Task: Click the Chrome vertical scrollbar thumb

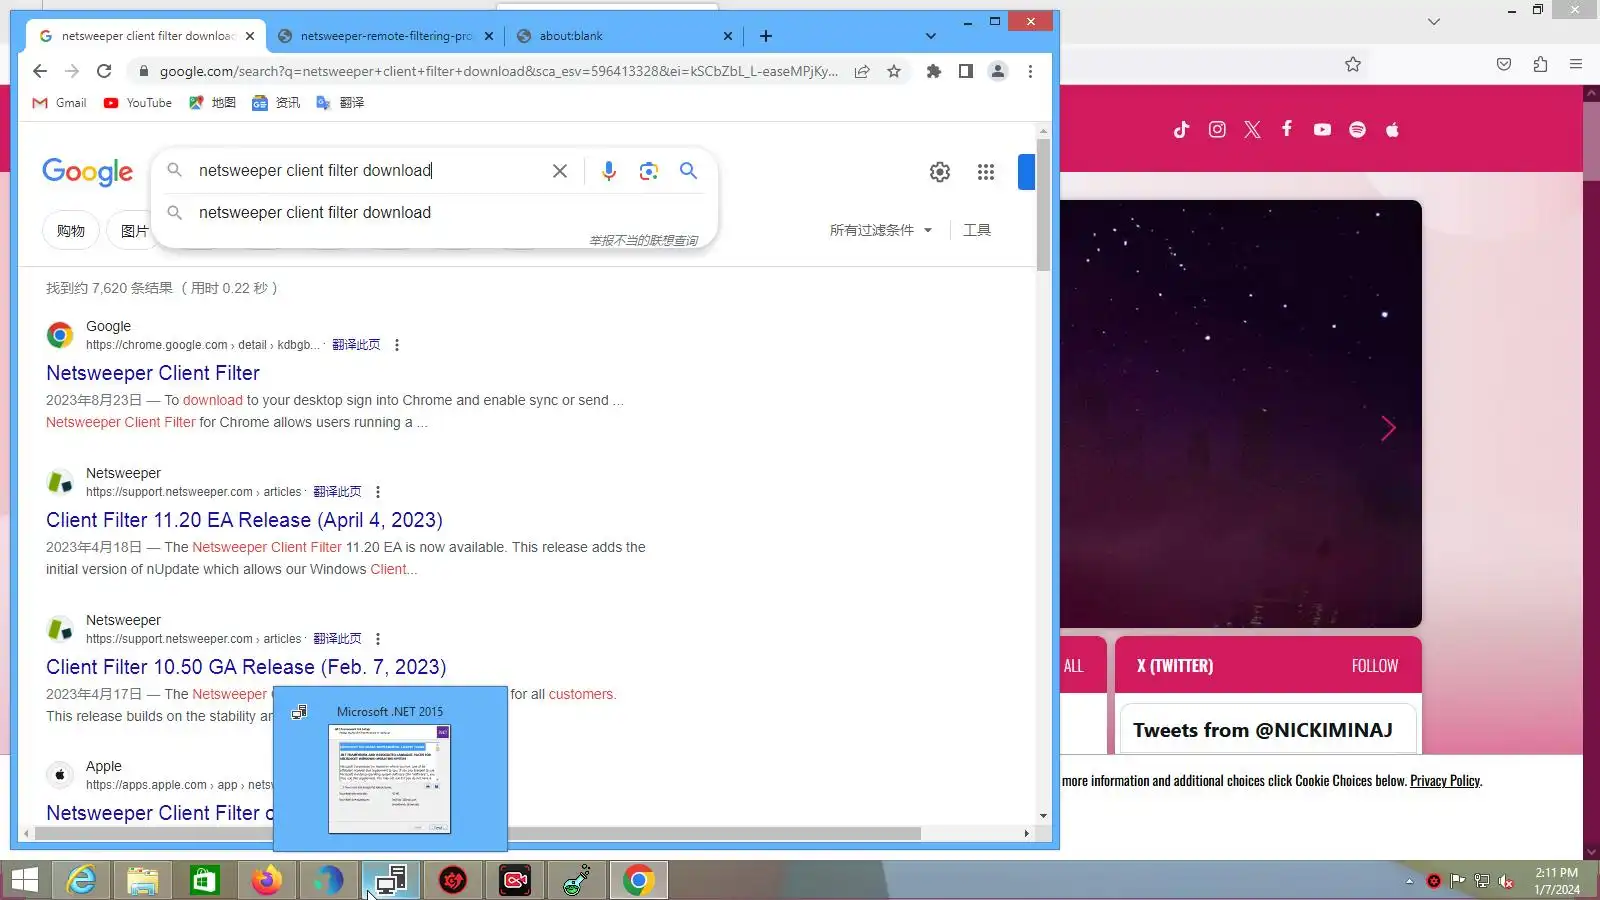Action: [x=1043, y=205]
